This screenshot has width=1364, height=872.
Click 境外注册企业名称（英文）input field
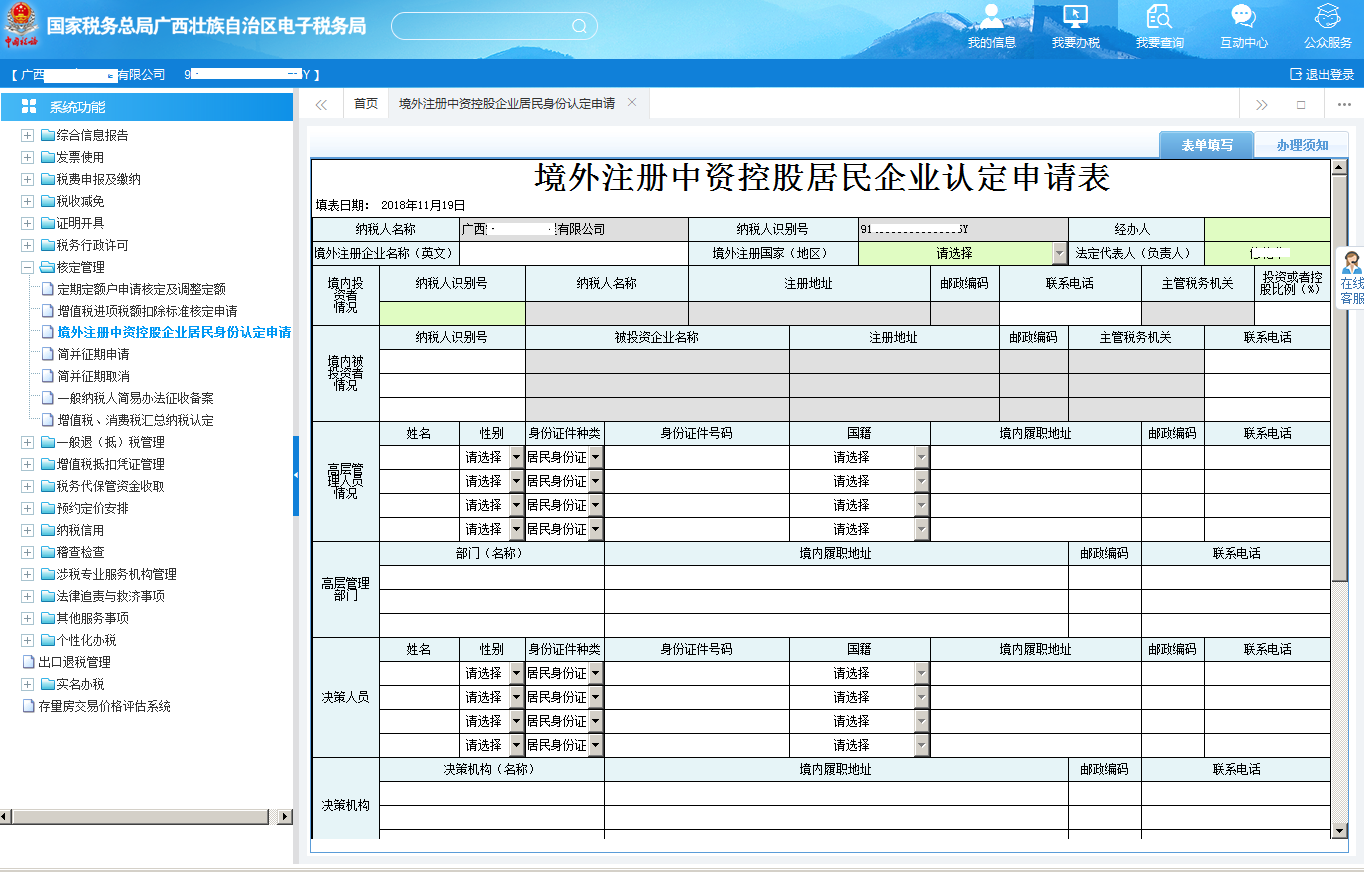point(573,253)
